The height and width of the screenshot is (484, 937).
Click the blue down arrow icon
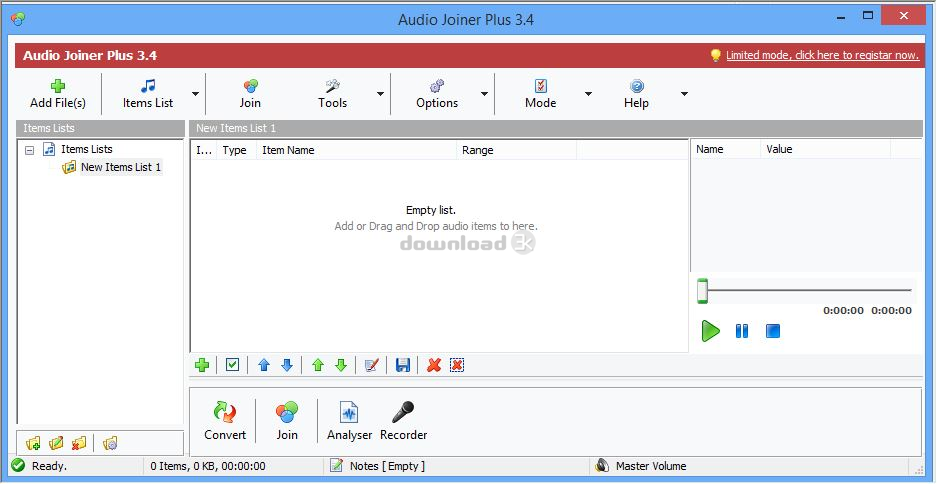coord(287,365)
